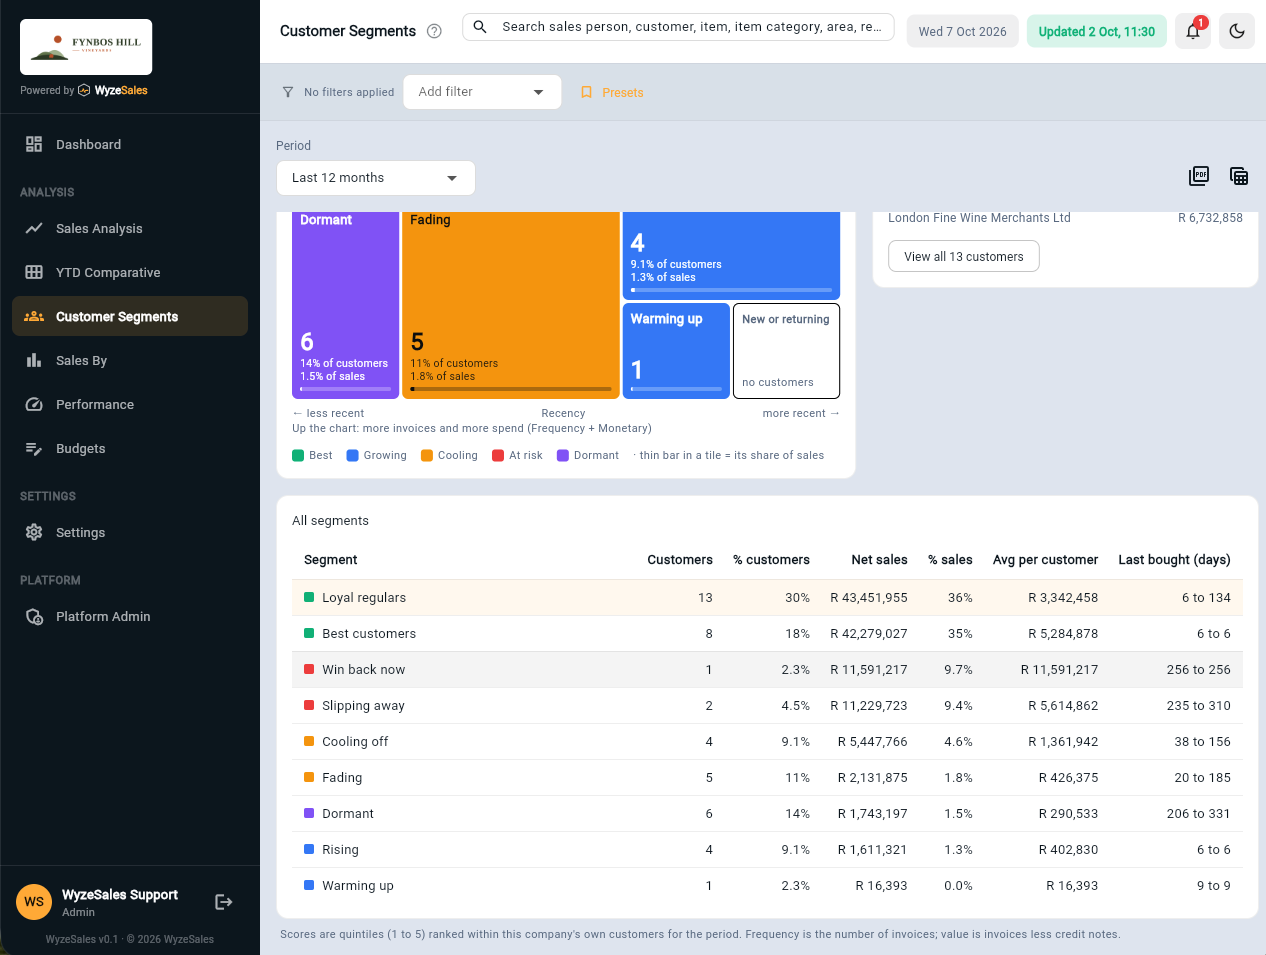Log out using the sign-out icon
Viewport: 1266px width, 955px height.
coord(224,902)
